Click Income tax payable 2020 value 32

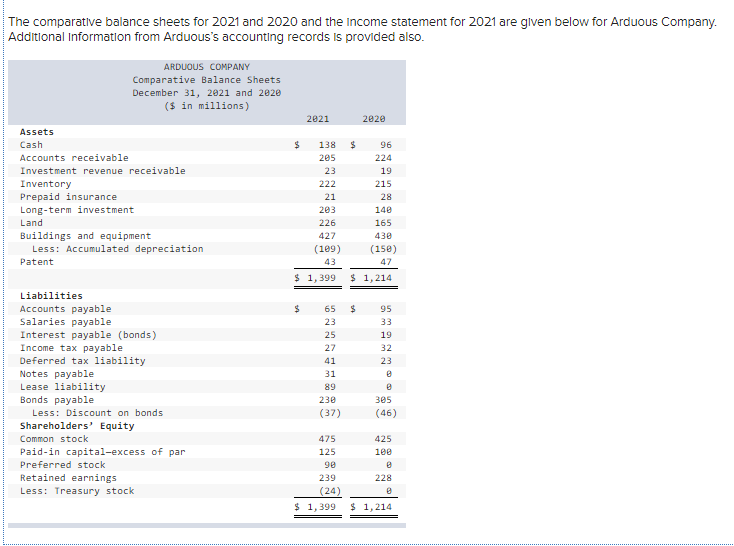[386, 348]
